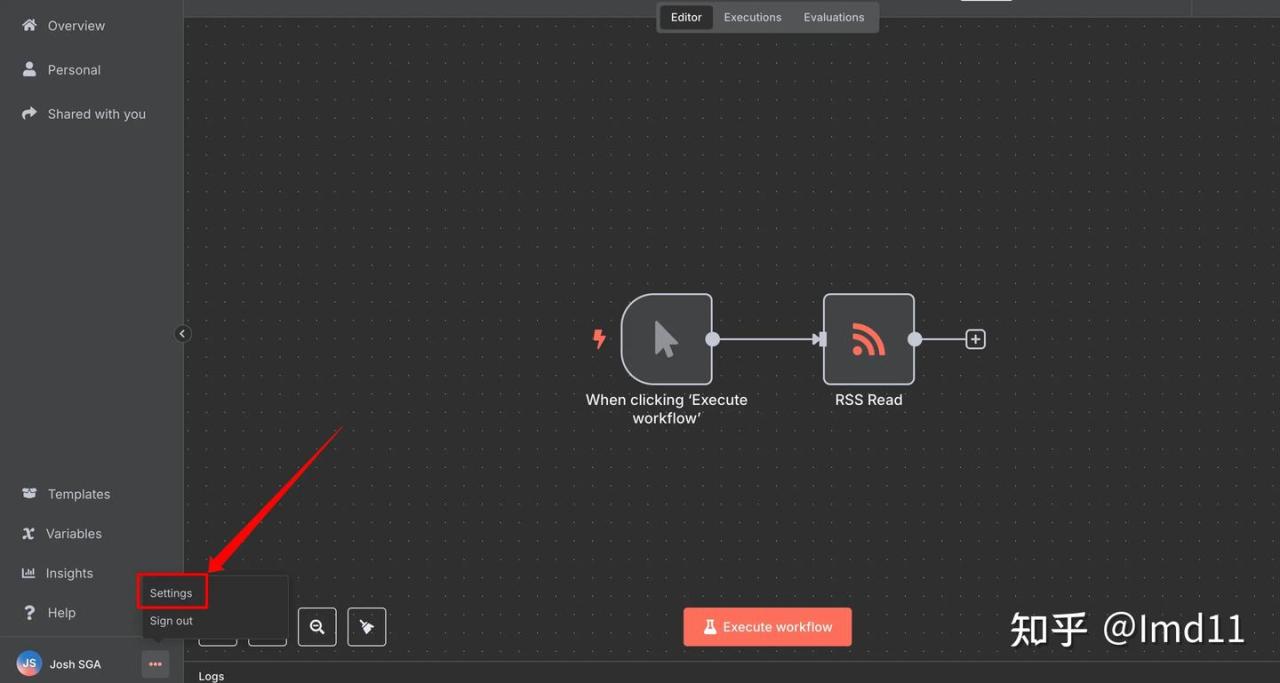Switch to the Evaluations tab
Viewport: 1280px width, 683px height.
point(833,17)
